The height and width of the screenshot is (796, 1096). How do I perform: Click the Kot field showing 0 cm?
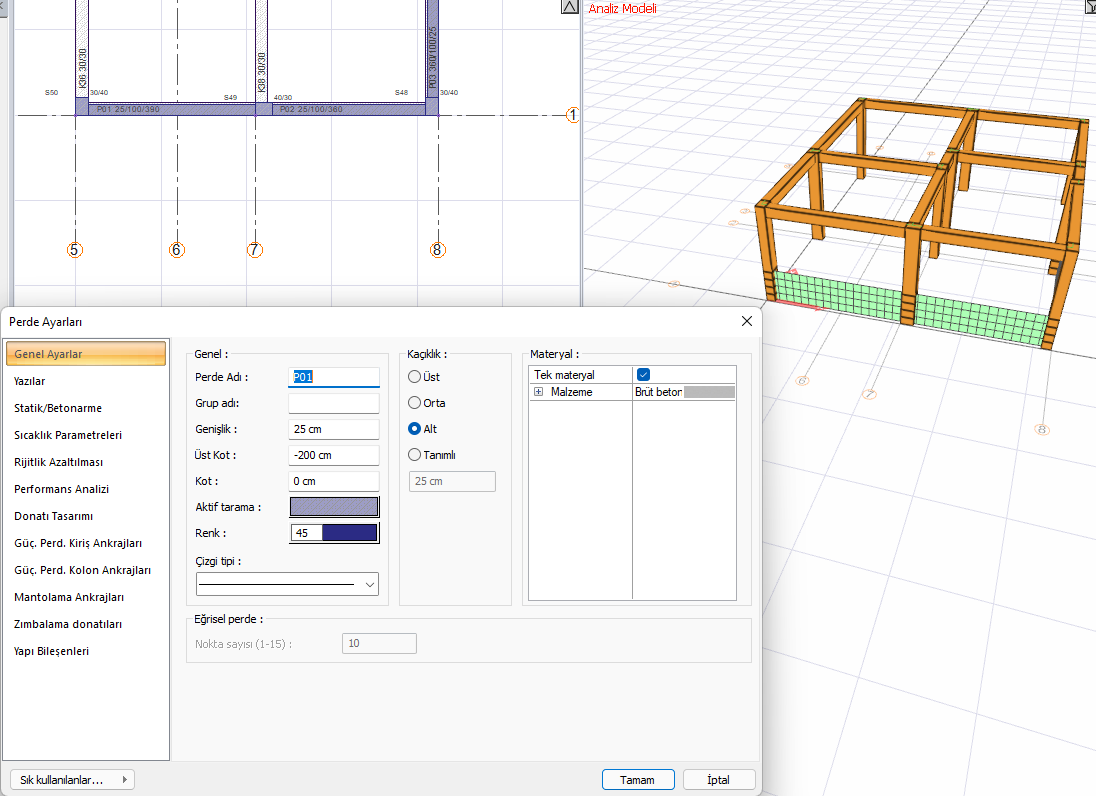(334, 481)
